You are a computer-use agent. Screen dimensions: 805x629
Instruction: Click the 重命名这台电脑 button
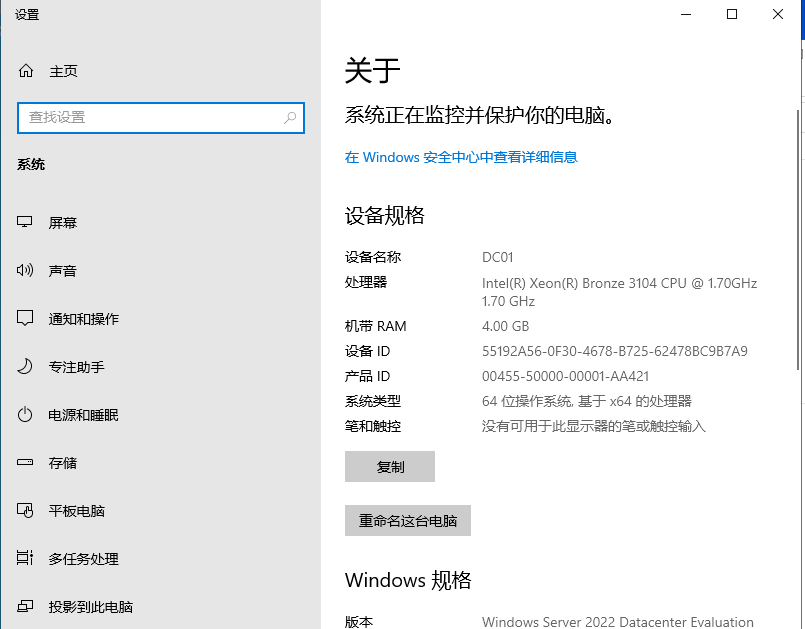click(408, 521)
